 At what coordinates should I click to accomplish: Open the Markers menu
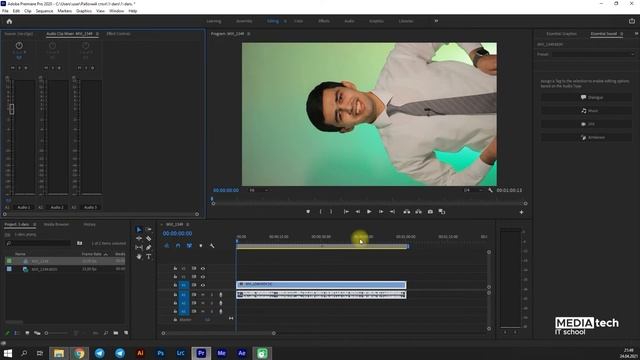64,11
